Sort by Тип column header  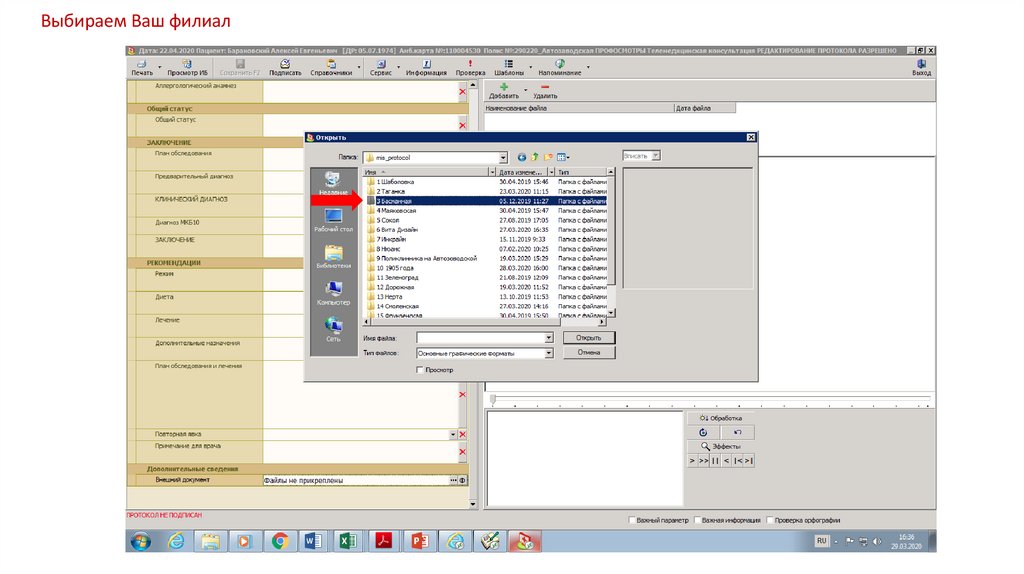pos(581,172)
